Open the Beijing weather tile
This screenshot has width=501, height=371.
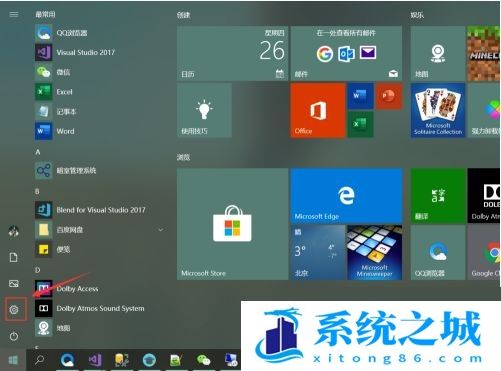coord(318,252)
